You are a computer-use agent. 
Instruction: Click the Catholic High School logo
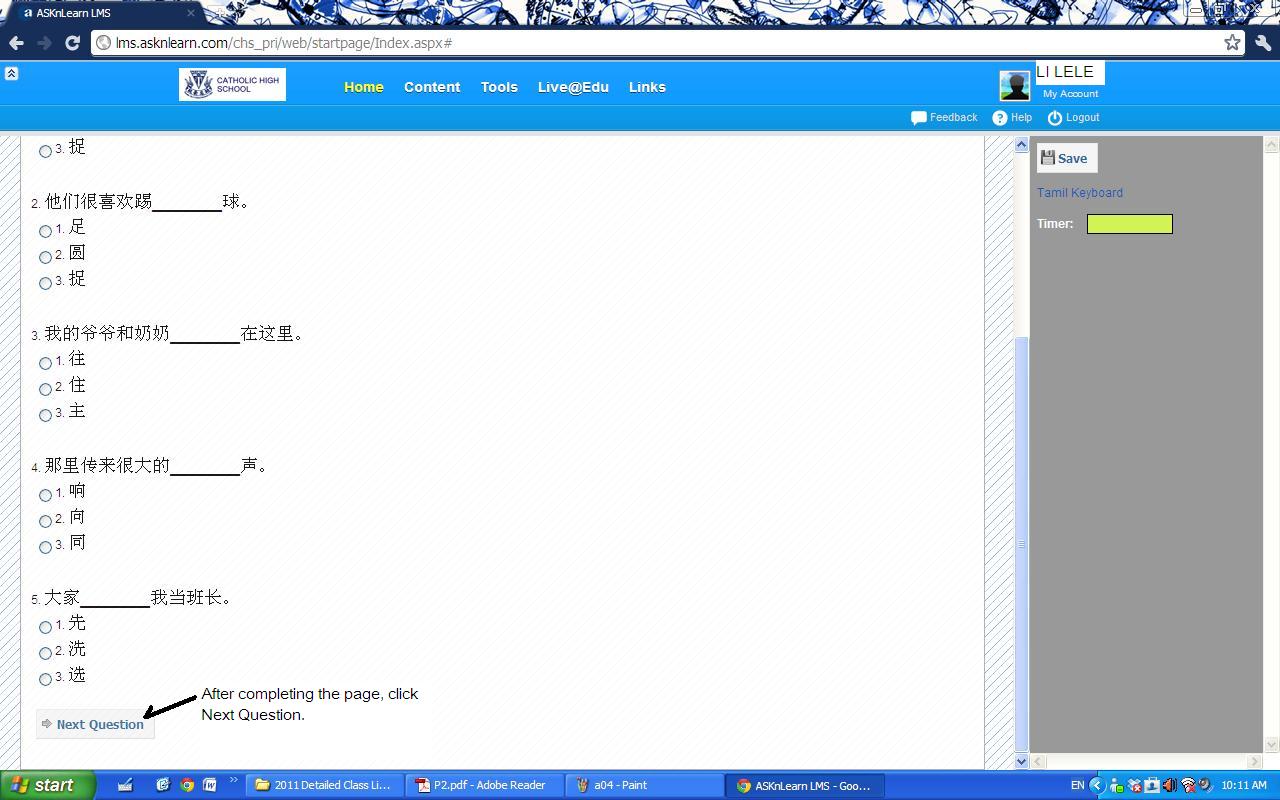pos(232,84)
